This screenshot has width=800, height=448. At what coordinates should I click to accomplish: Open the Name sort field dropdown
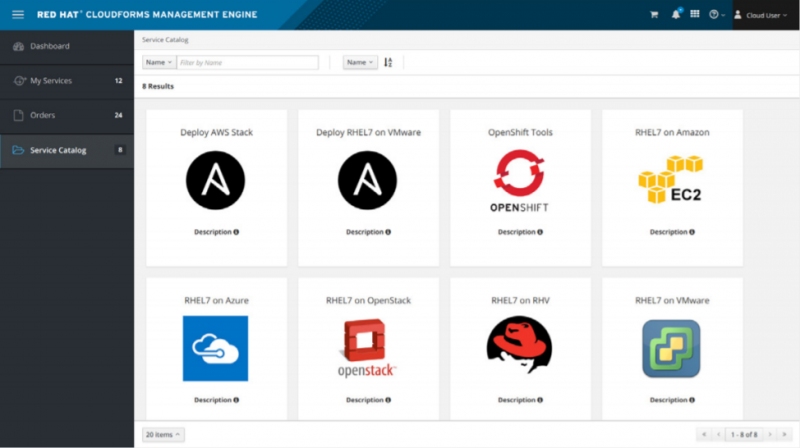point(360,62)
